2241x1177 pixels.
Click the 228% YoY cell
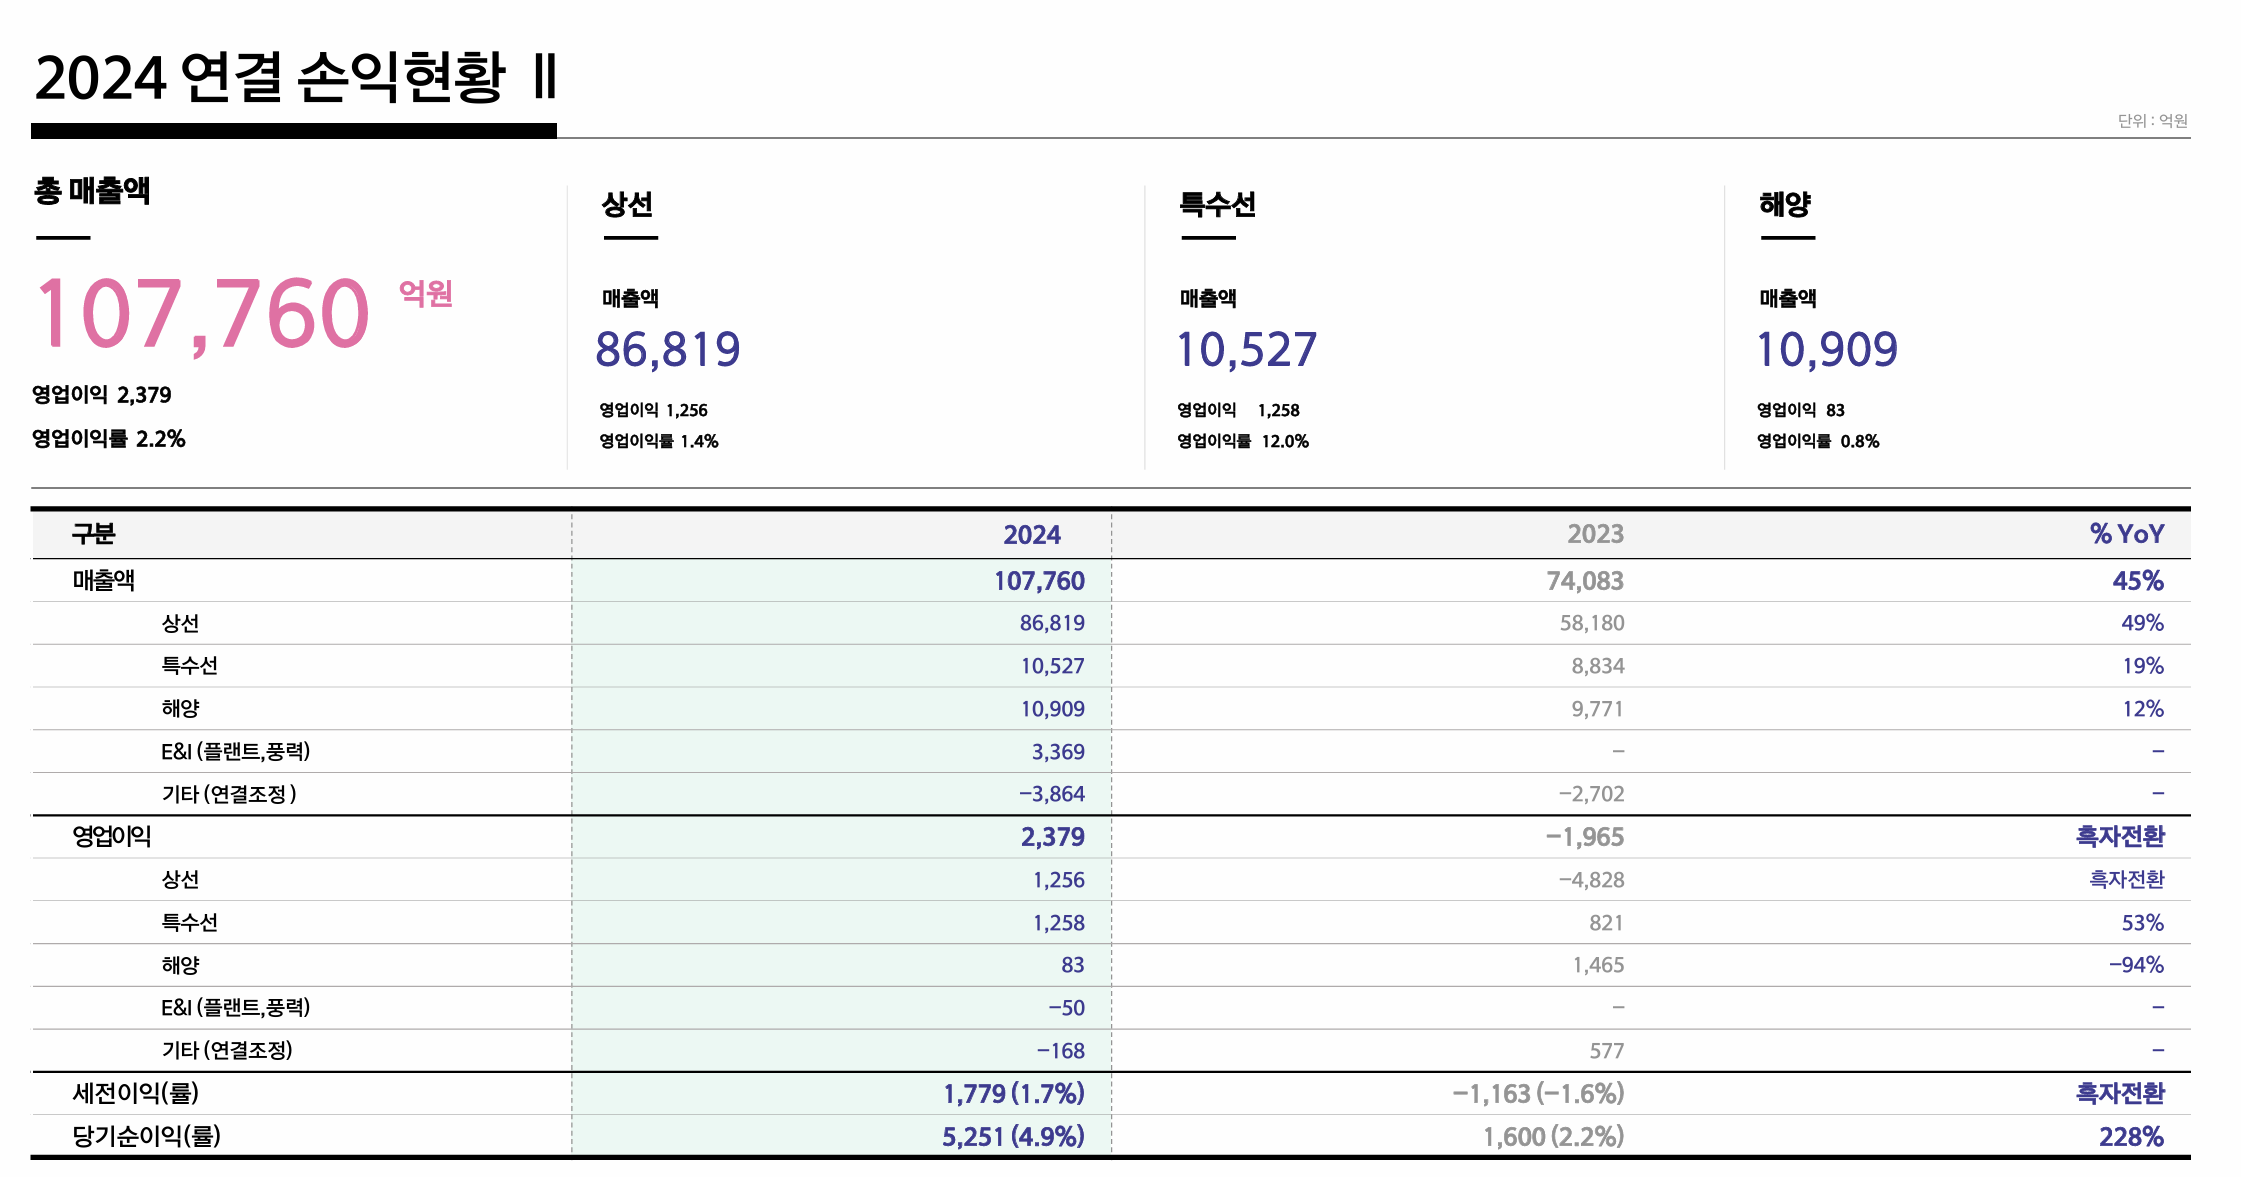click(2130, 1137)
